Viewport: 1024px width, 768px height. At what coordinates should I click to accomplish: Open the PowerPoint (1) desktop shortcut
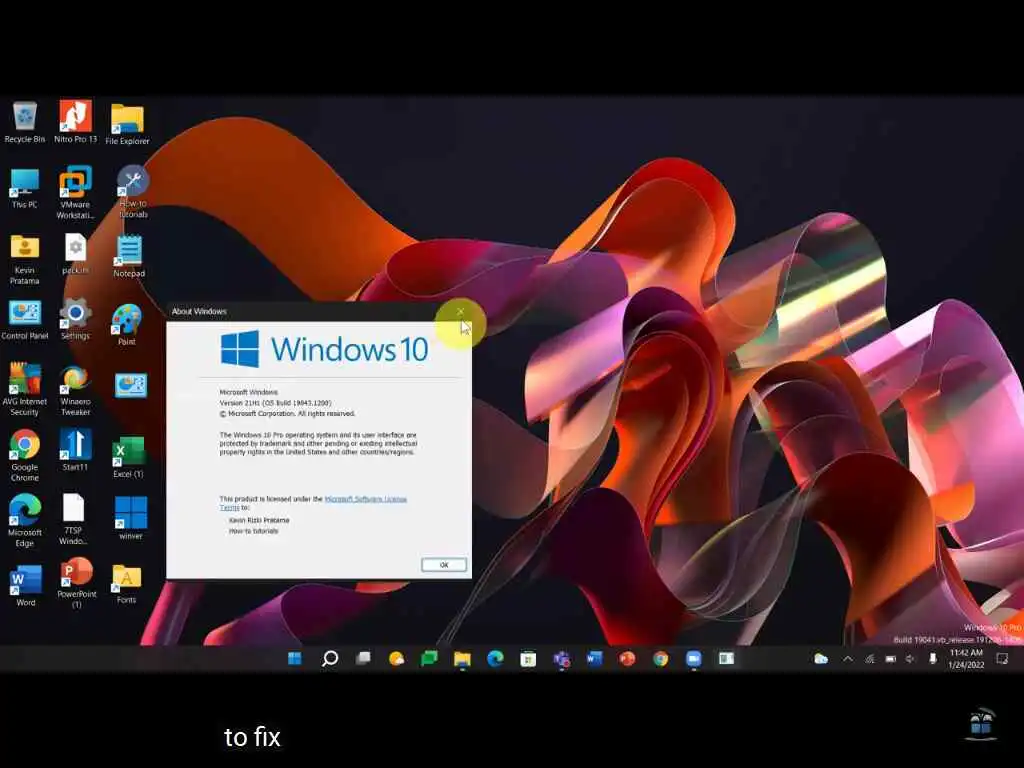[x=76, y=583]
